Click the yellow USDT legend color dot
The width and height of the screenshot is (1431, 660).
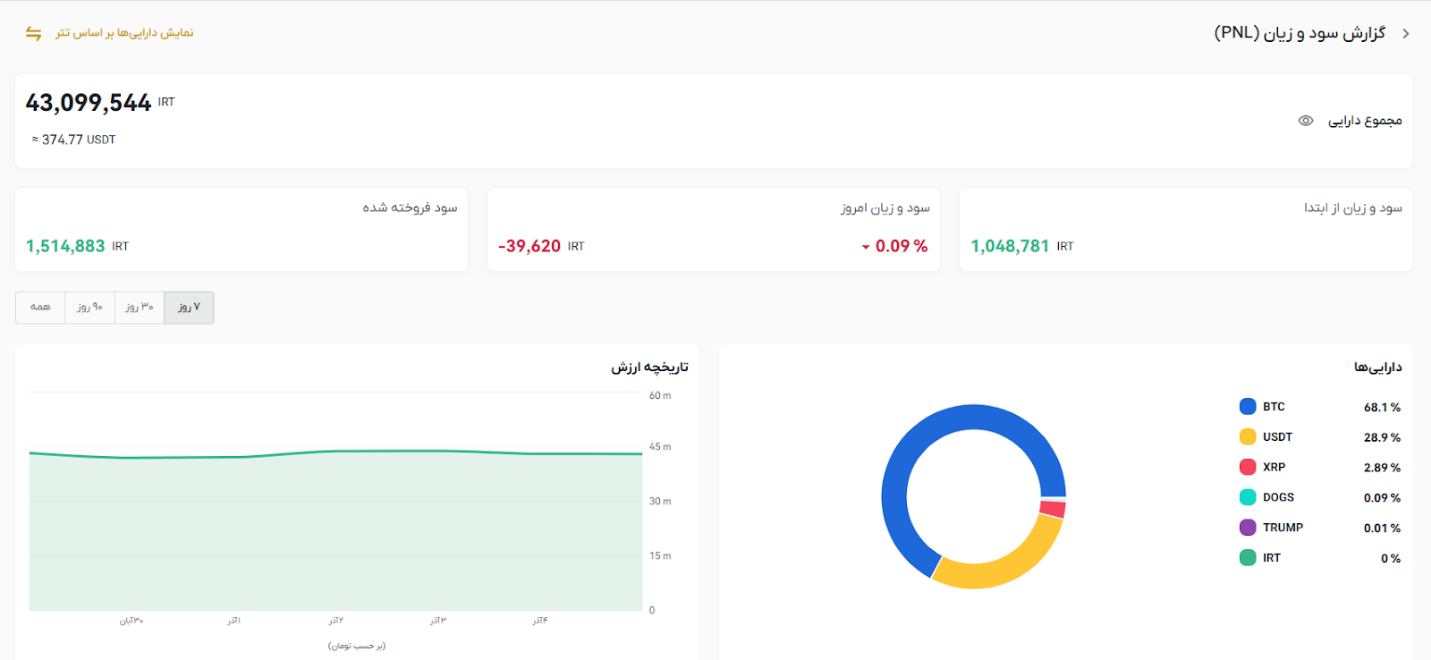coord(1247,437)
